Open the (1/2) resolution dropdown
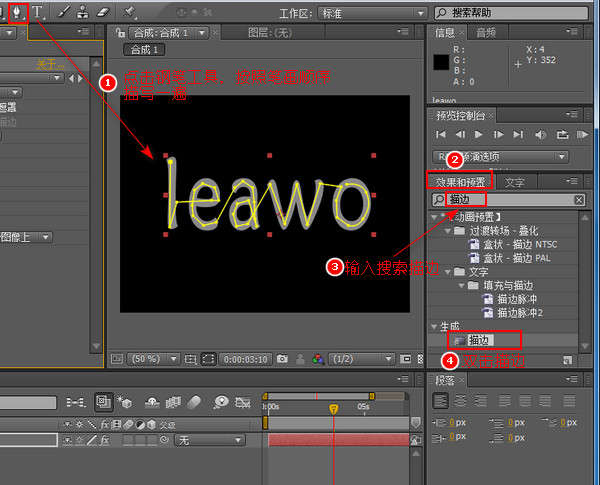 [361, 359]
